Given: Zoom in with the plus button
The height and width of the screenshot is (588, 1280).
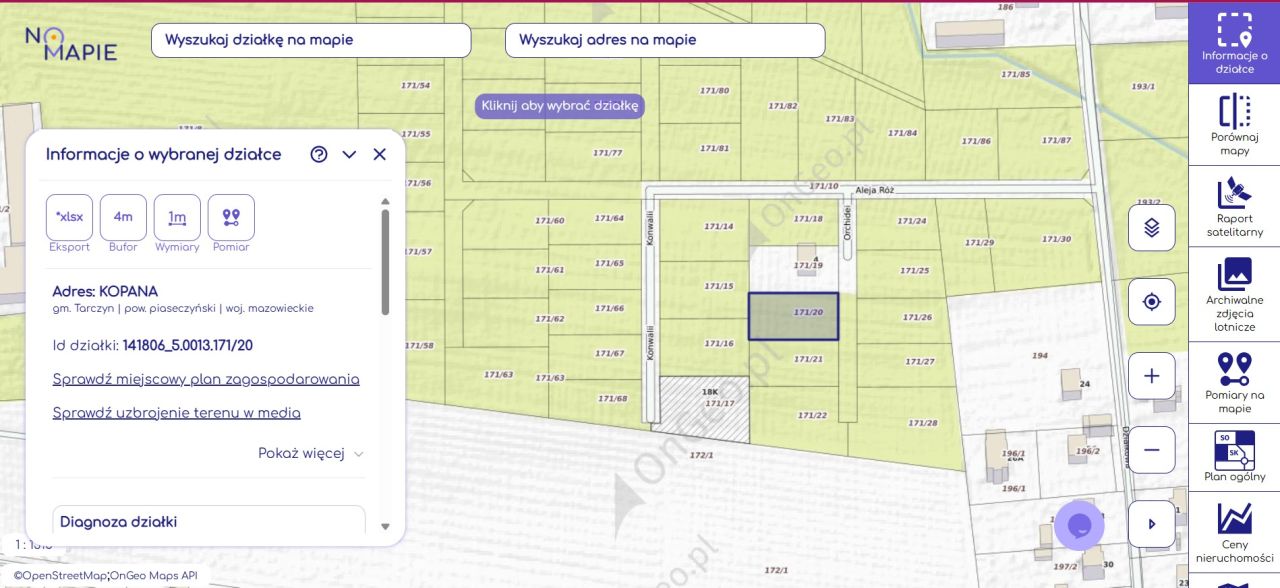Looking at the screenshot, I should tap(1151, 376).
